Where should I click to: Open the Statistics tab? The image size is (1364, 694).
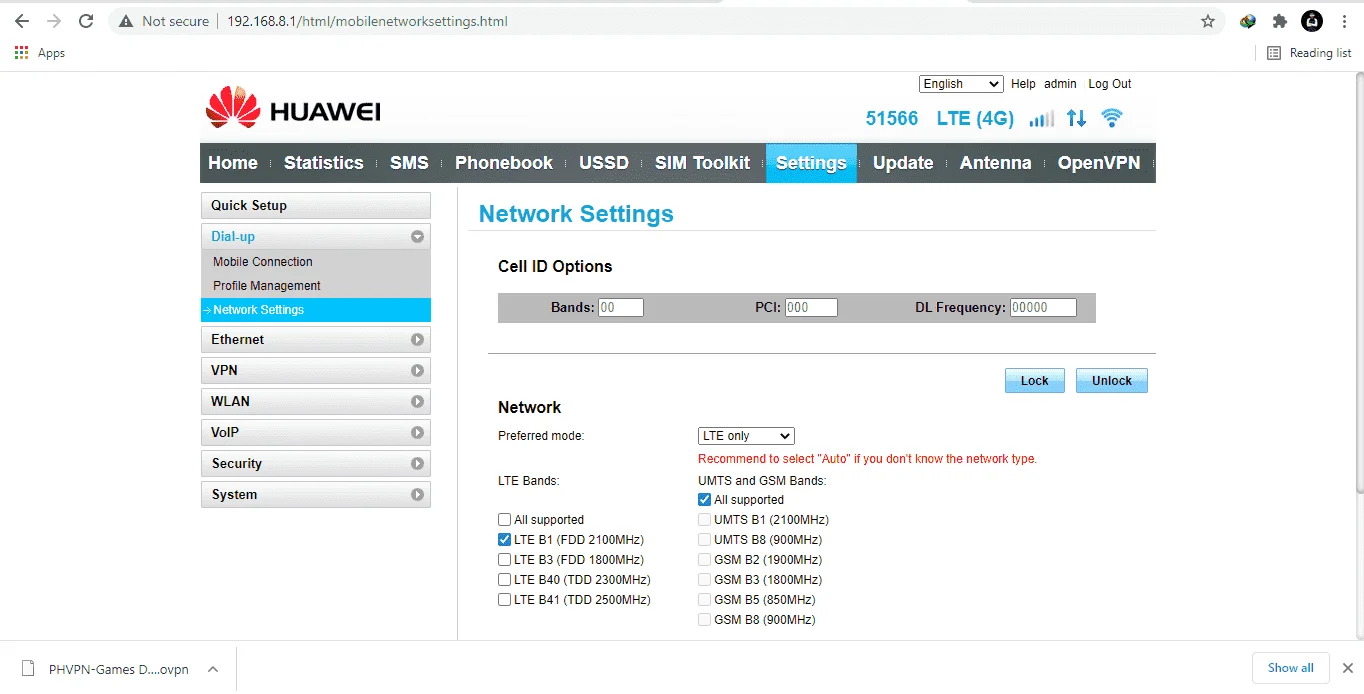tap(324, 163)
